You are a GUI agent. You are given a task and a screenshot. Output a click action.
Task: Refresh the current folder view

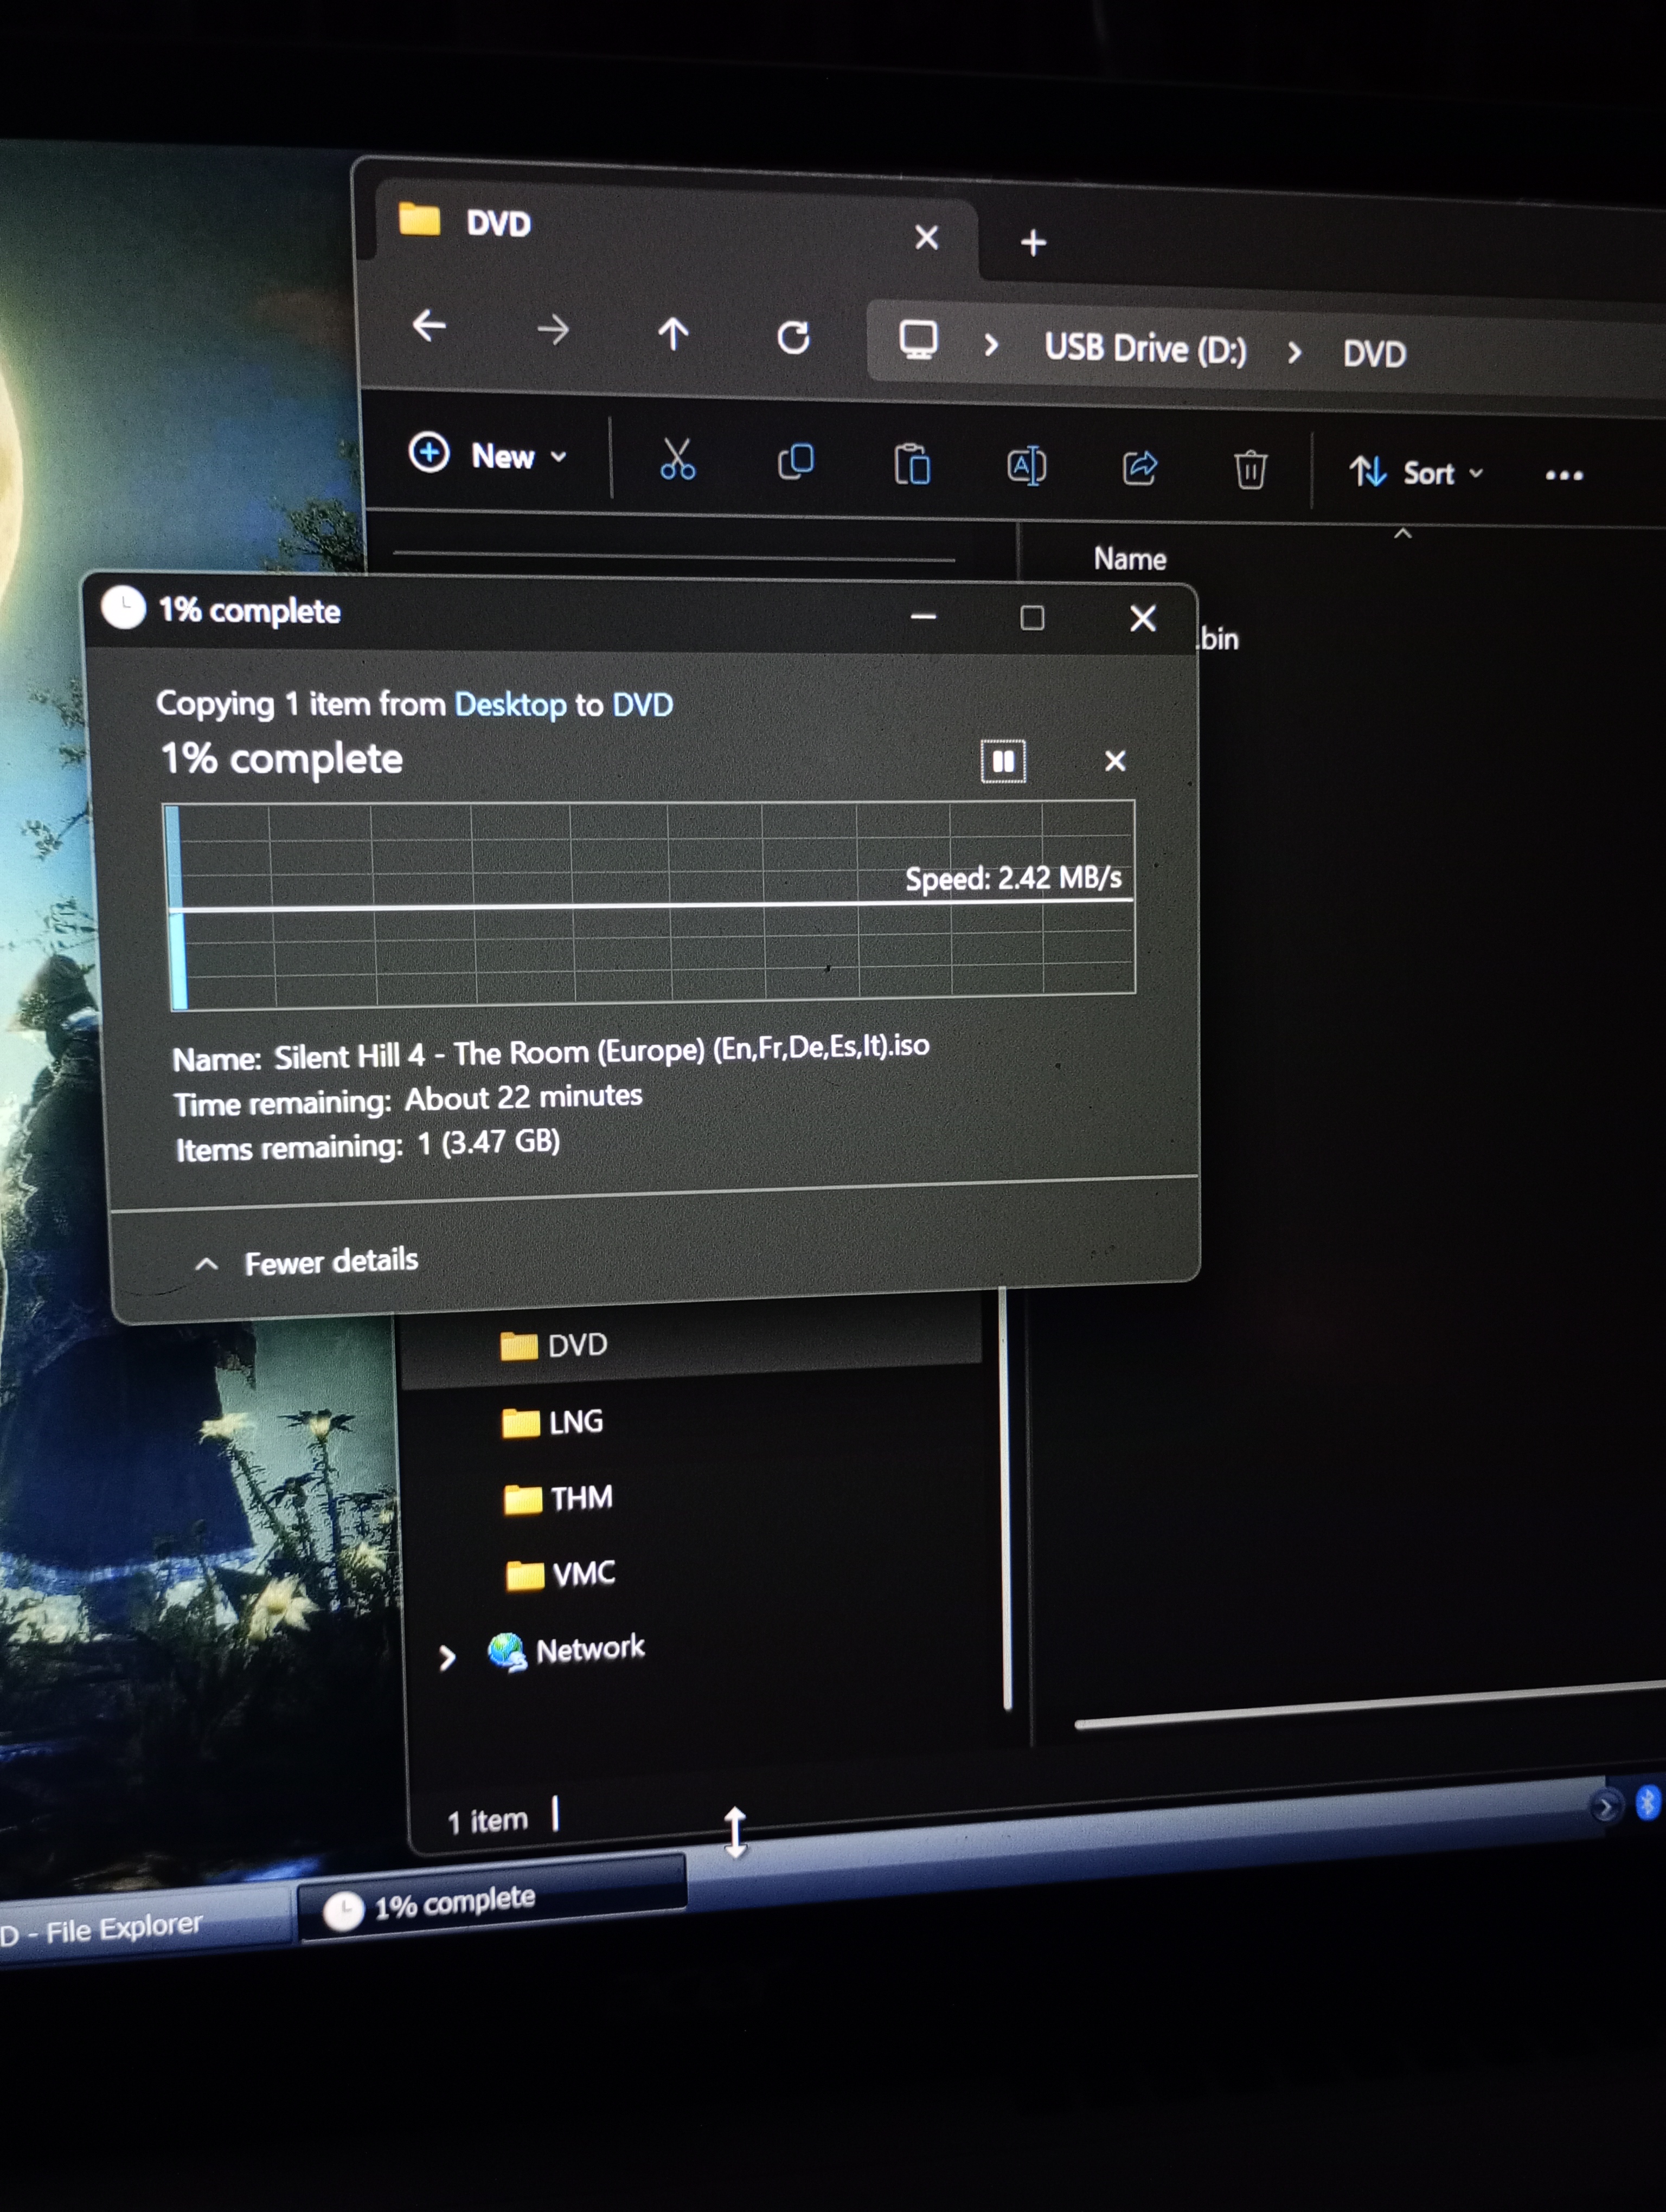[793, 337]
